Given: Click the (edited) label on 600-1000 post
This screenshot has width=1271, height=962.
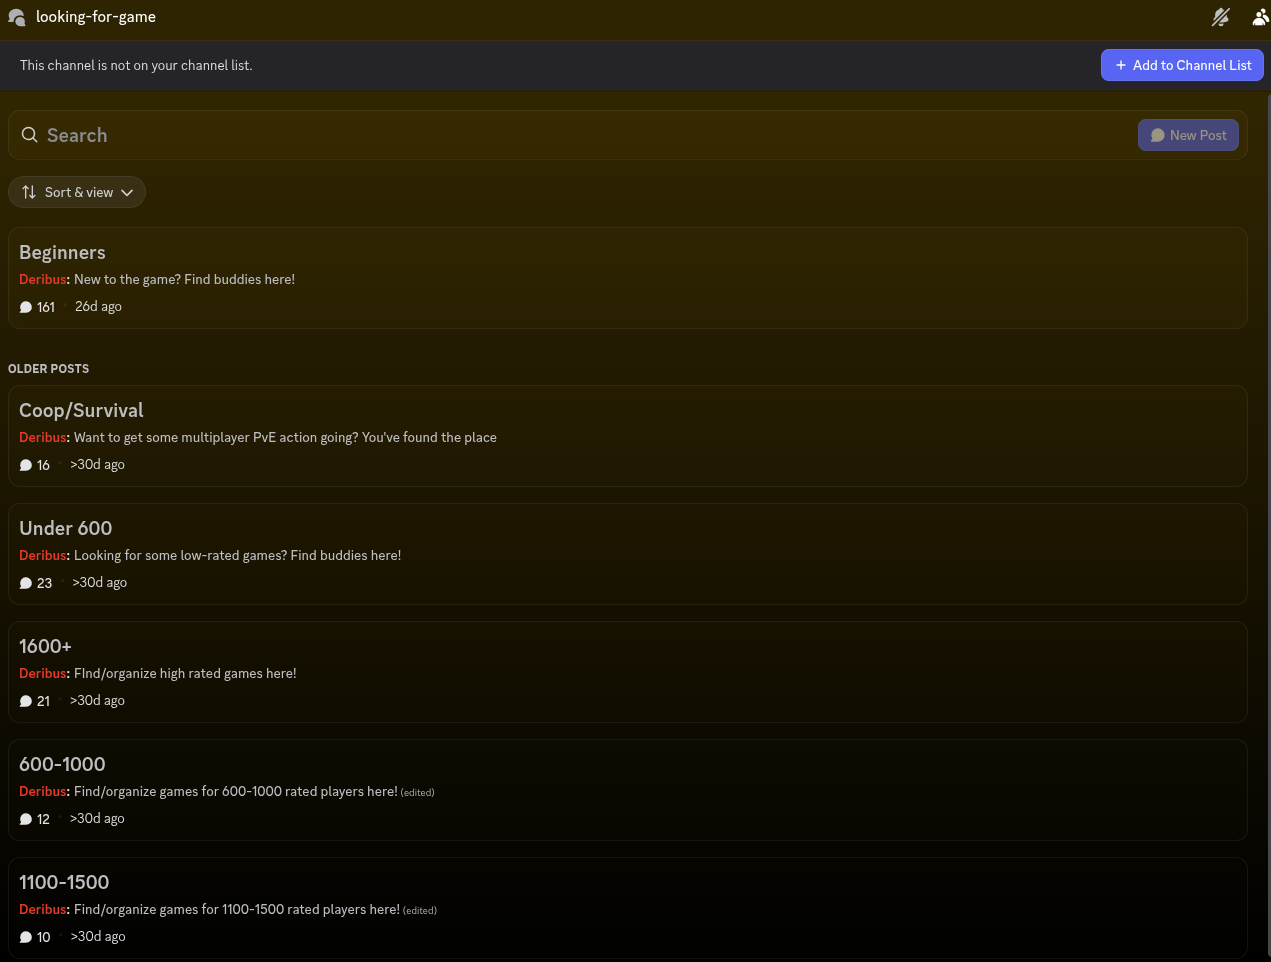Looking at the screenshot, I should point(418,792).
